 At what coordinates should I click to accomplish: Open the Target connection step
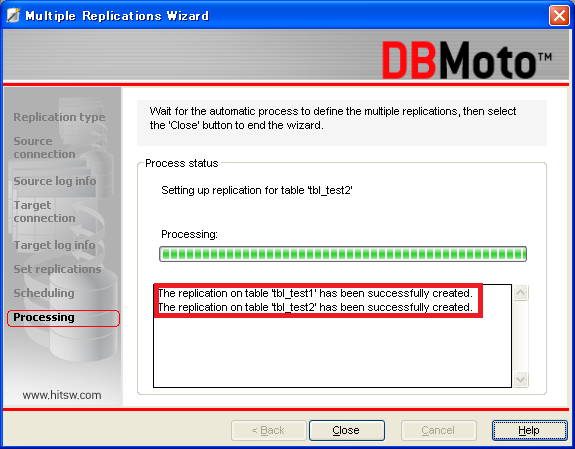(x=44, y=211)
